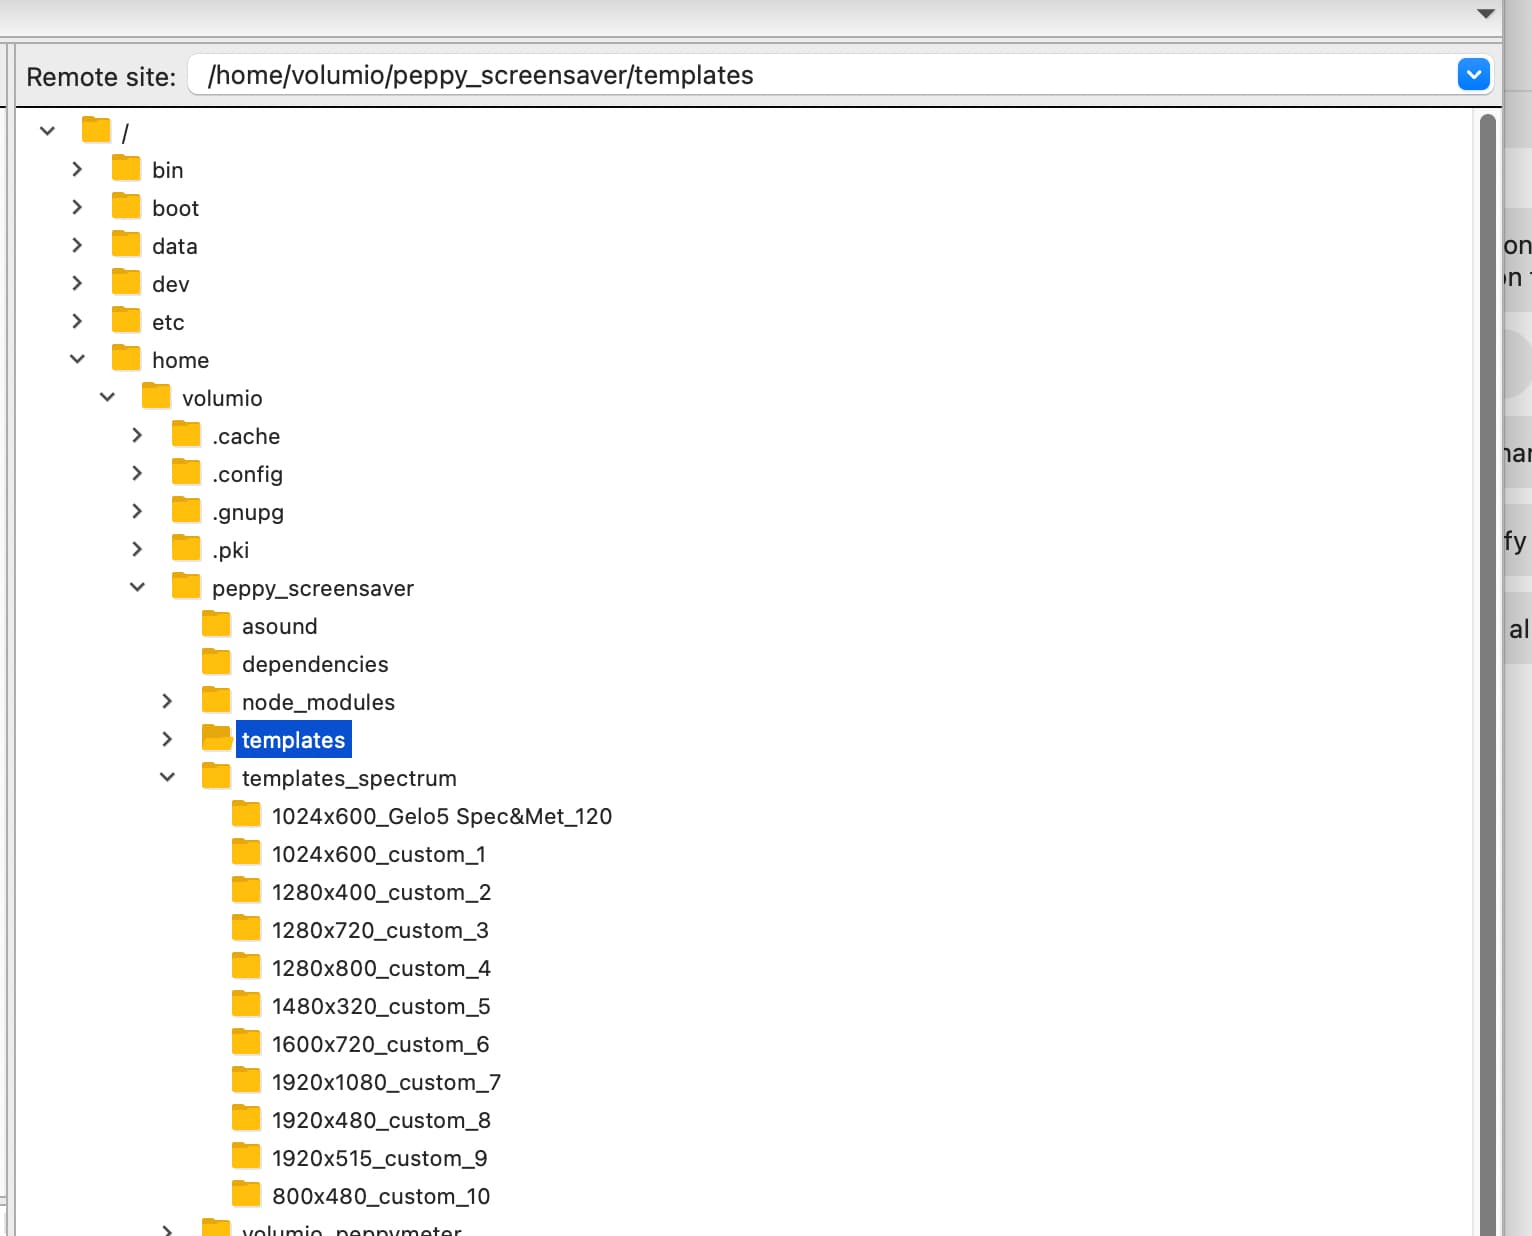Click the folder icon next to bin

(126, 169)
